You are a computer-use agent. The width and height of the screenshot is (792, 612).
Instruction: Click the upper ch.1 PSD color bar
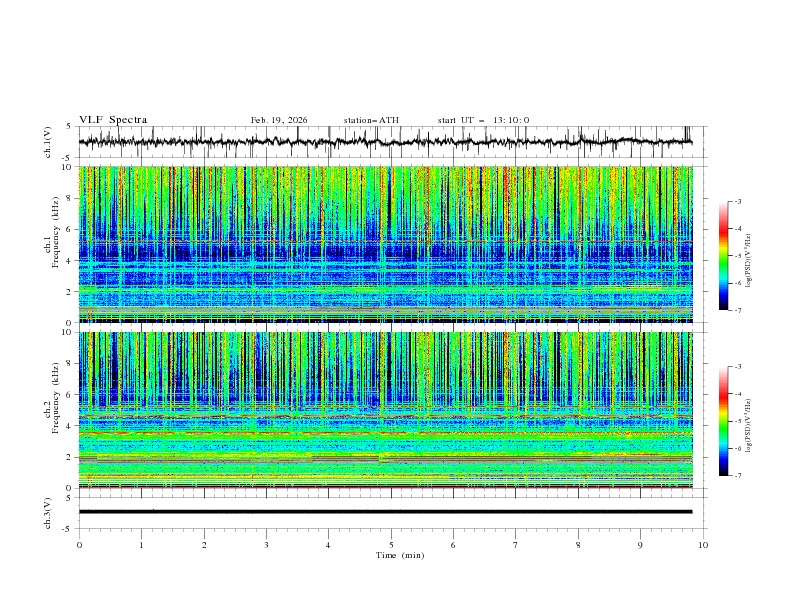point(724,256)
